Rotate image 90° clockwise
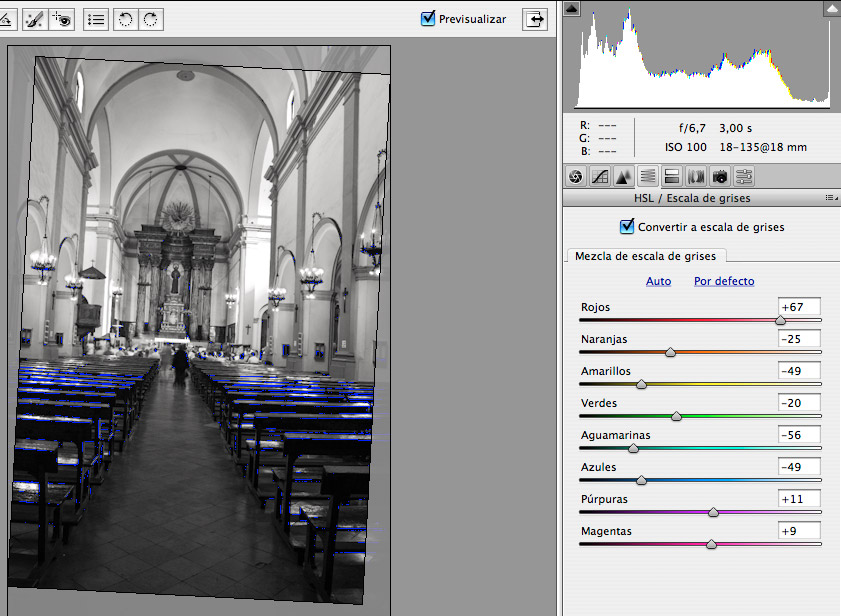The width and height of the screenshot is (841, 616). click(x=151, y=20)
